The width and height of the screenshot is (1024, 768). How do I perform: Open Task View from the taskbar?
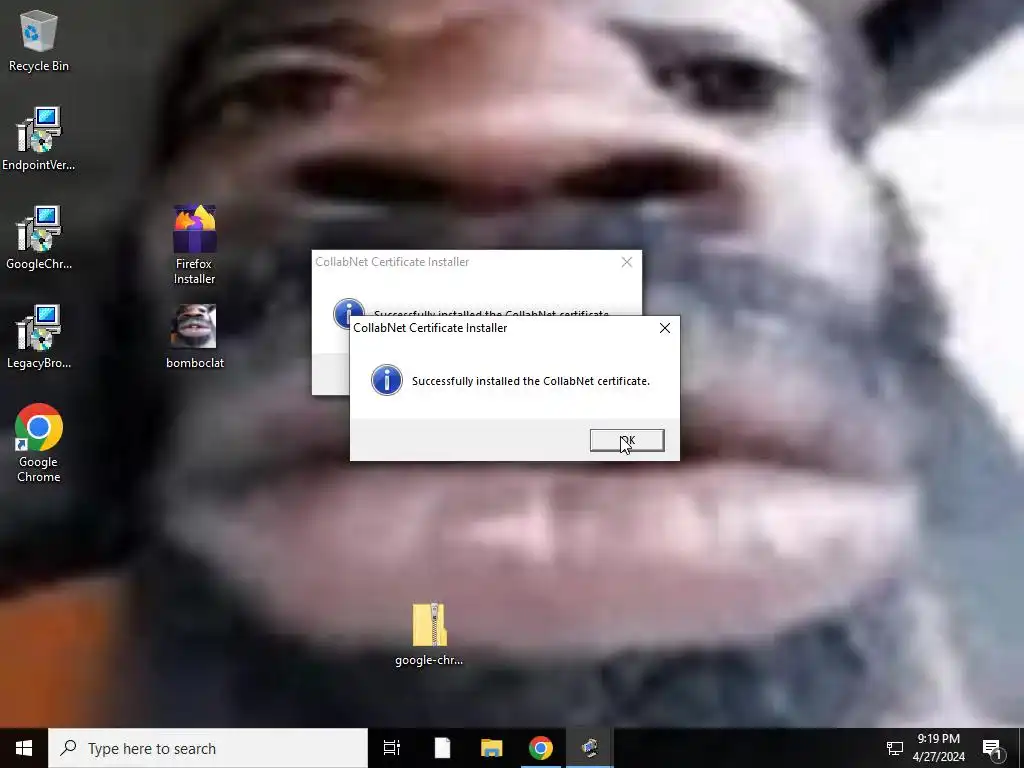392,748
